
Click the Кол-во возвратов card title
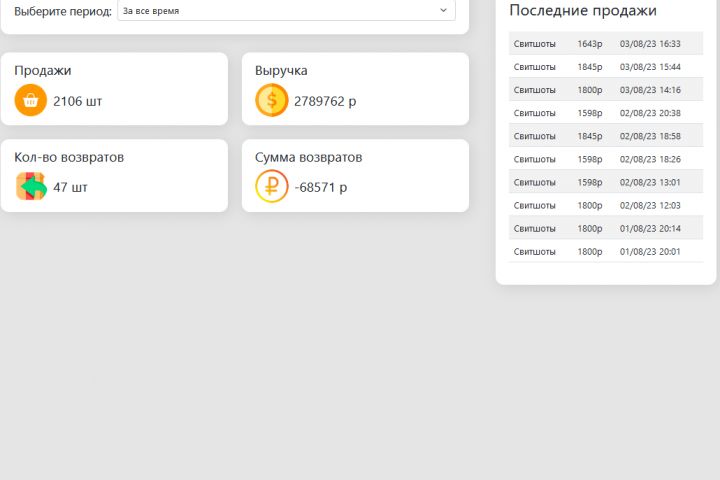click(69, 158)
